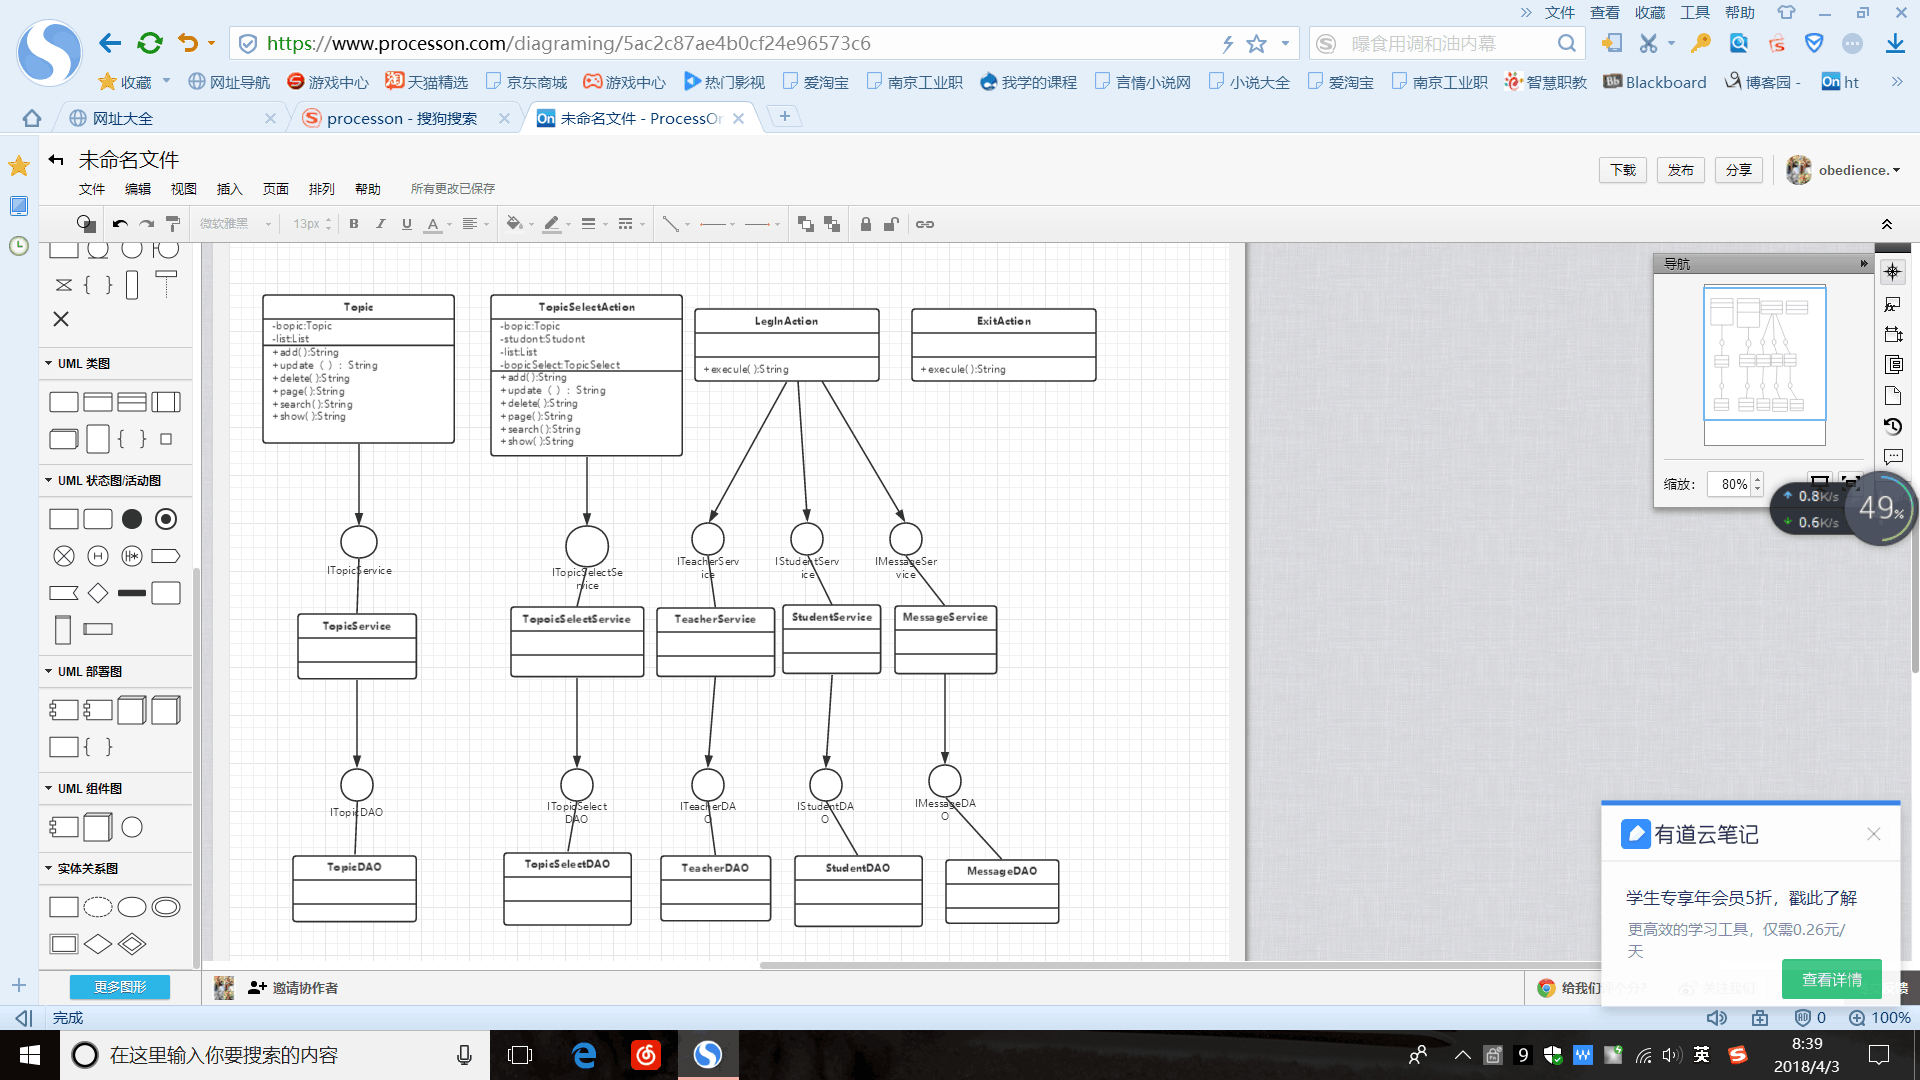Collapse the UML 组件图 section
This screenshot has width=1920, height=1080.
[x=84, y=789]
